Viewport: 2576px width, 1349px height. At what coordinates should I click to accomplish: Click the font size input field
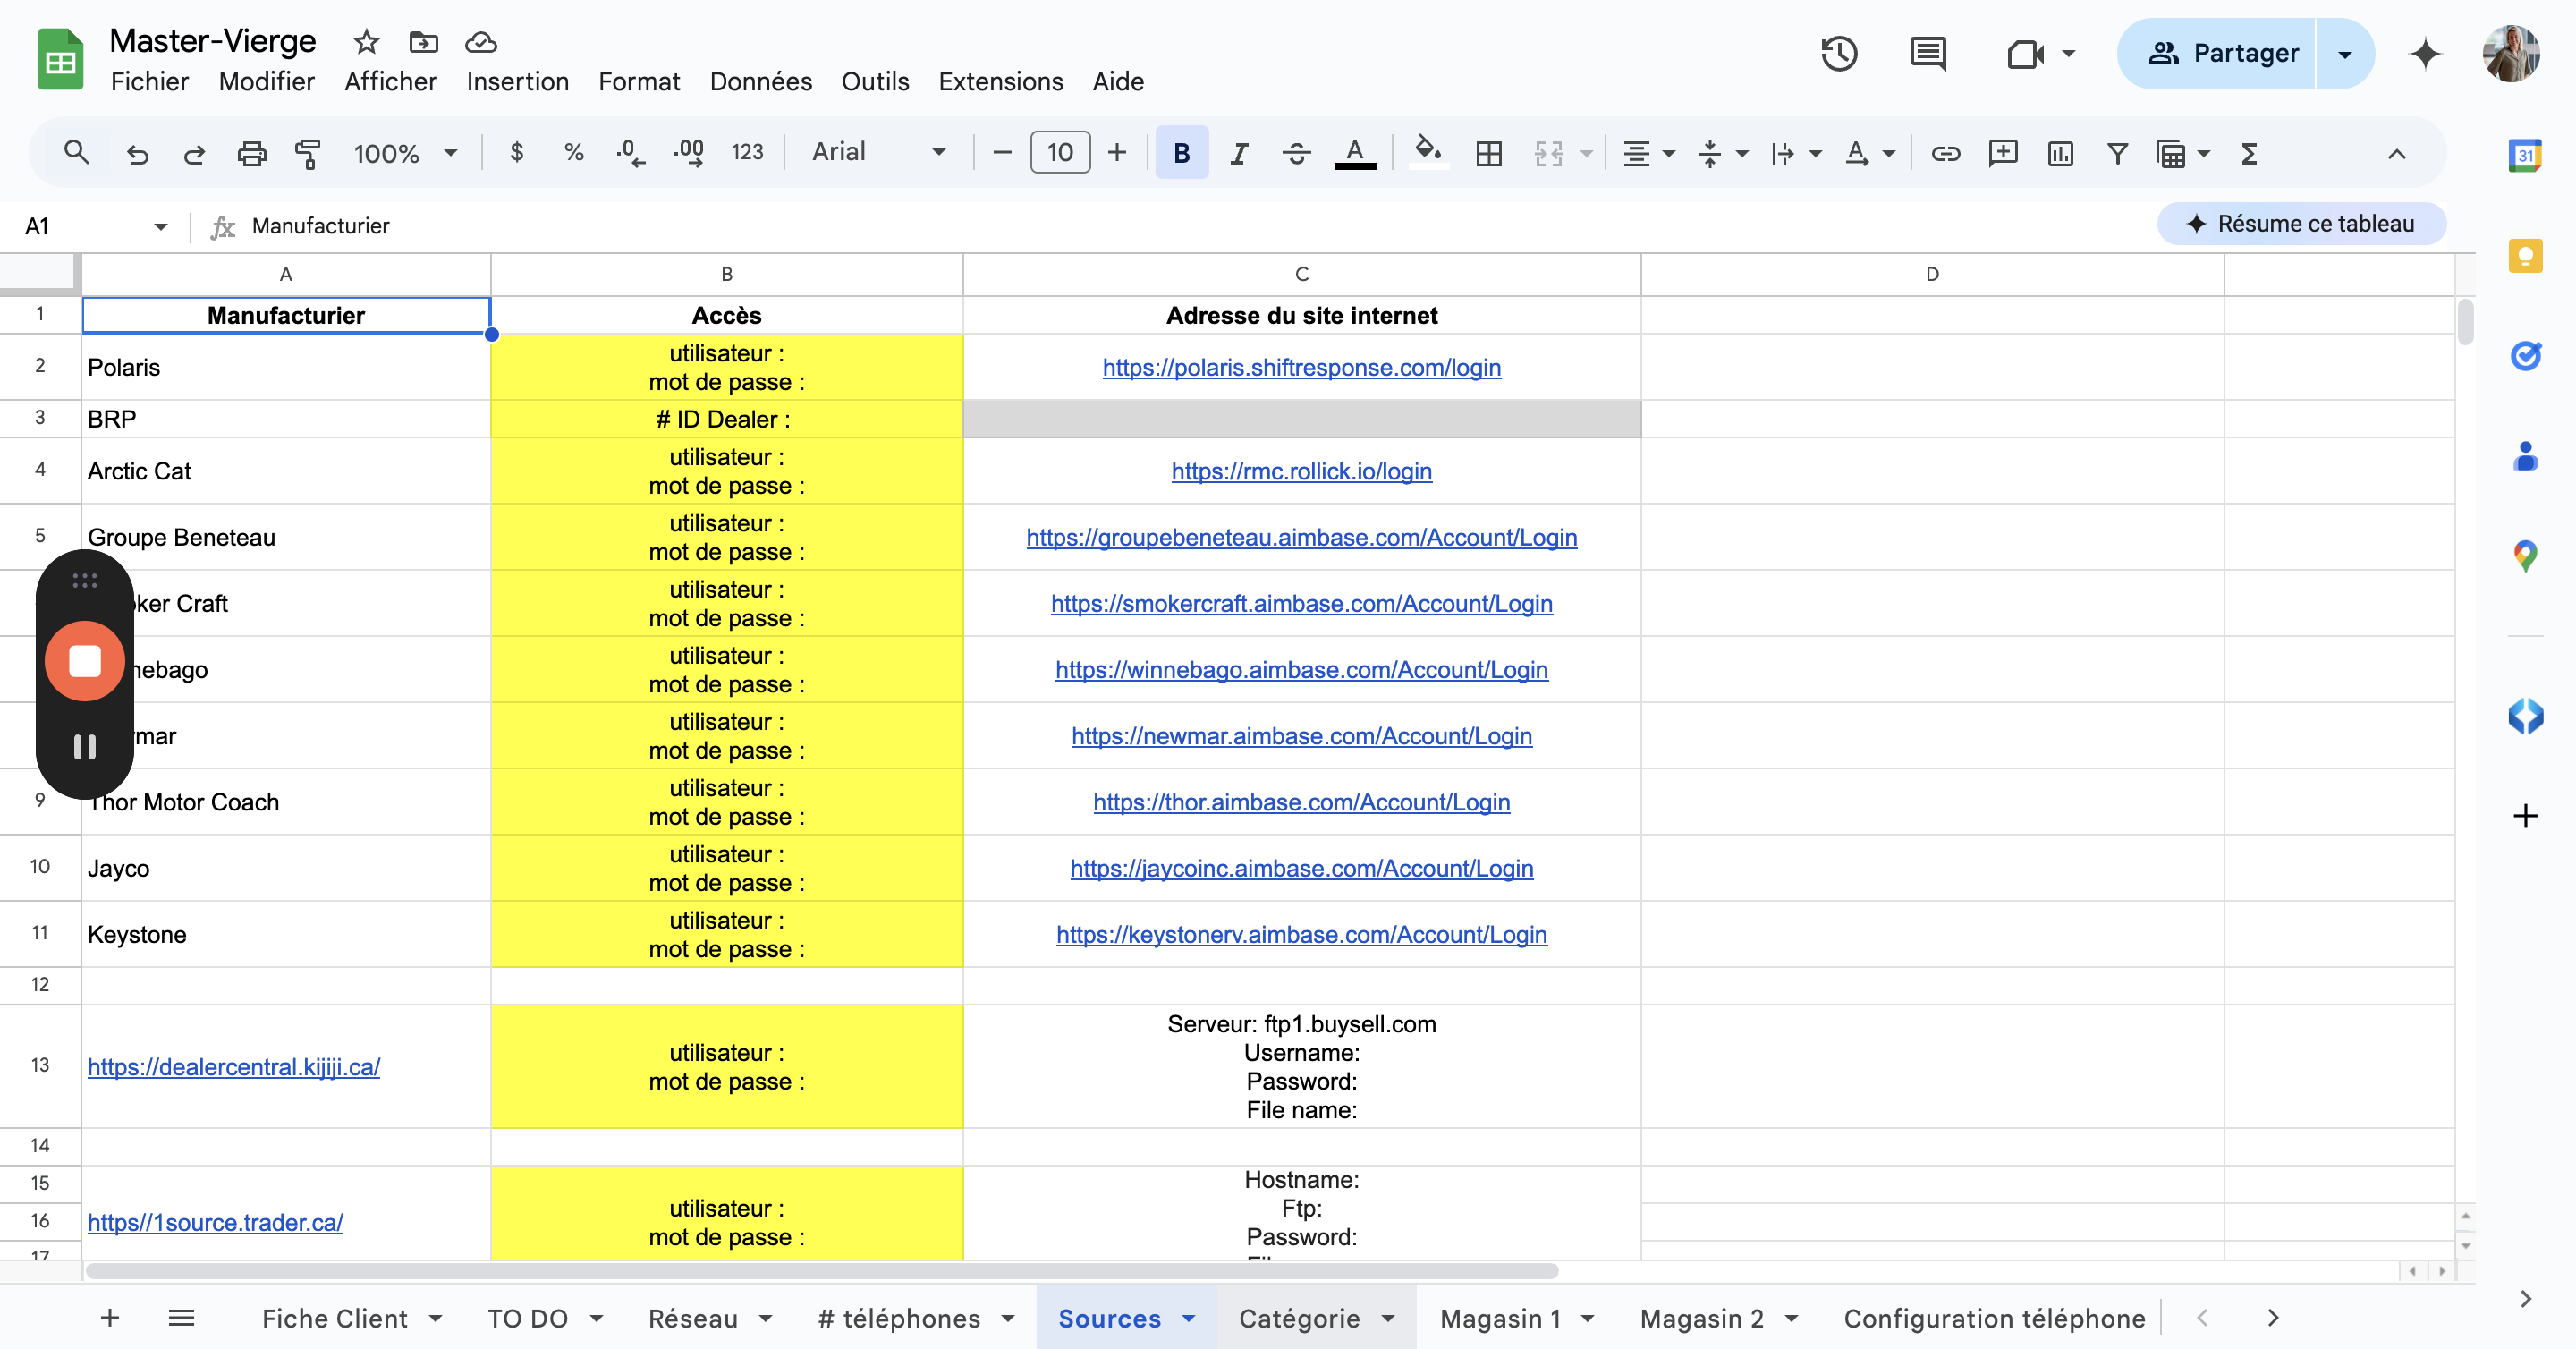(1060, 153)
